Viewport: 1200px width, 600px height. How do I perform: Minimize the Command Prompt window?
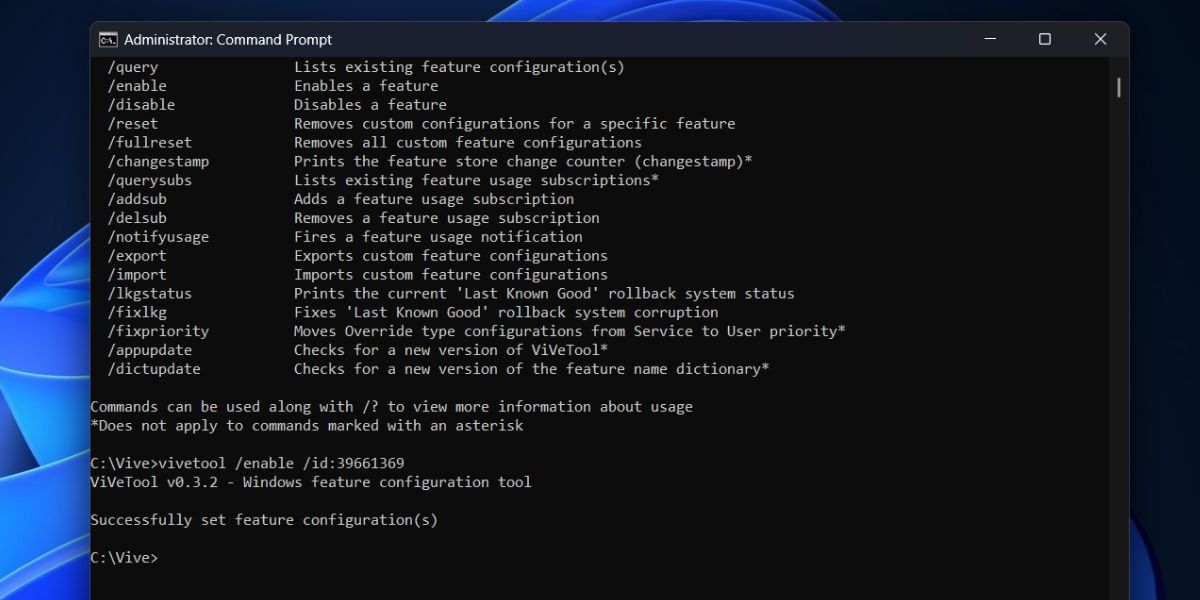(x=989, y=40)
